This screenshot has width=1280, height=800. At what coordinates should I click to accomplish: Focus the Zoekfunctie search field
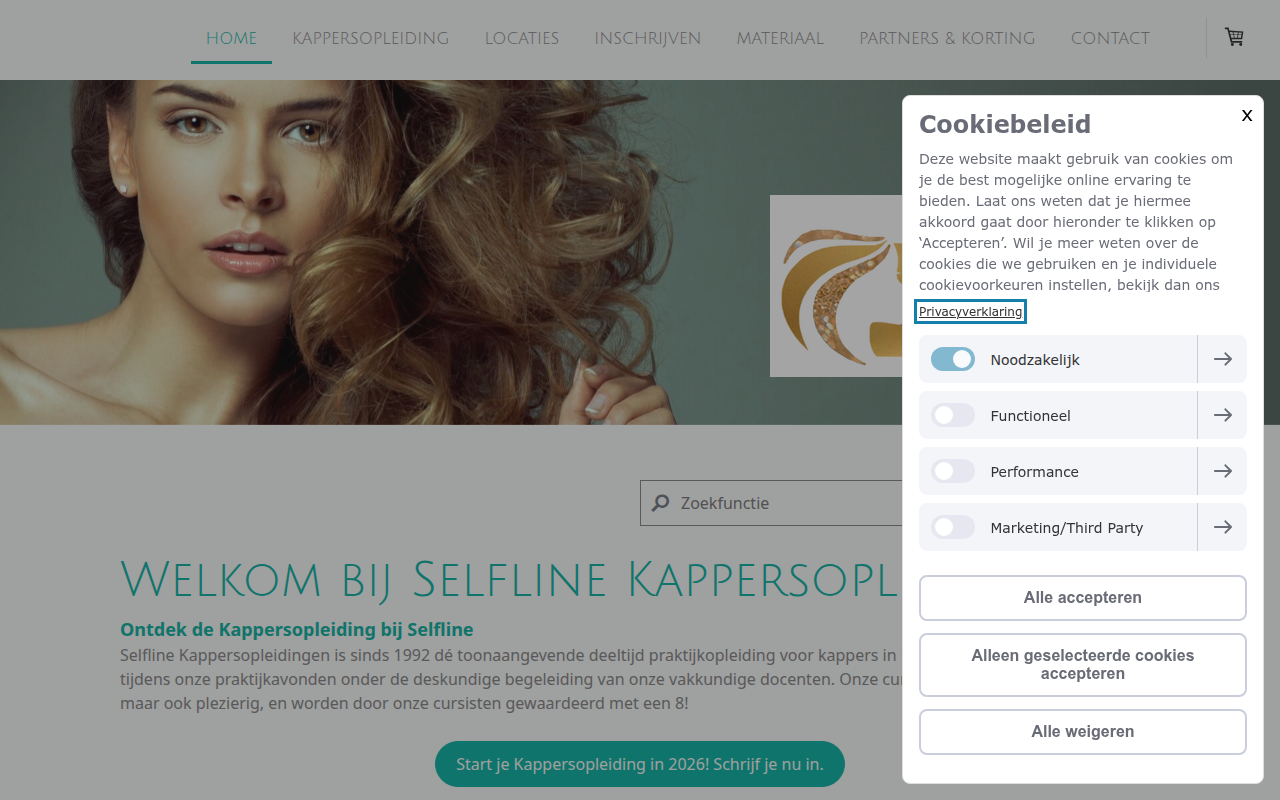pyautogui.click(x=771, y=503)
